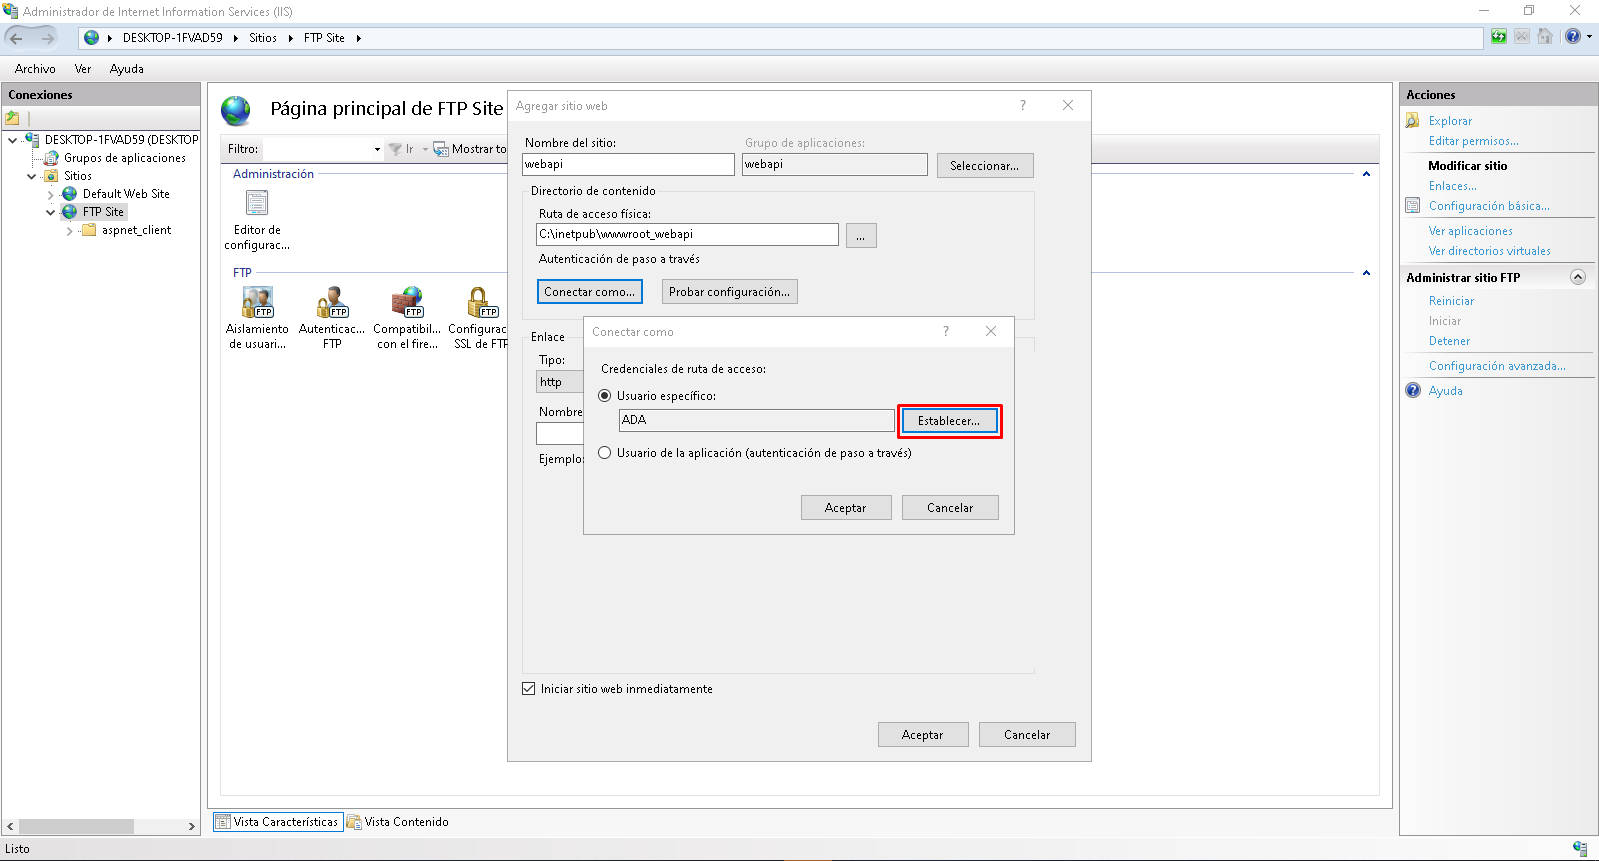Collapse the Sitios tree node
The image size is (1599, 861).
click(x=32, y=176)
